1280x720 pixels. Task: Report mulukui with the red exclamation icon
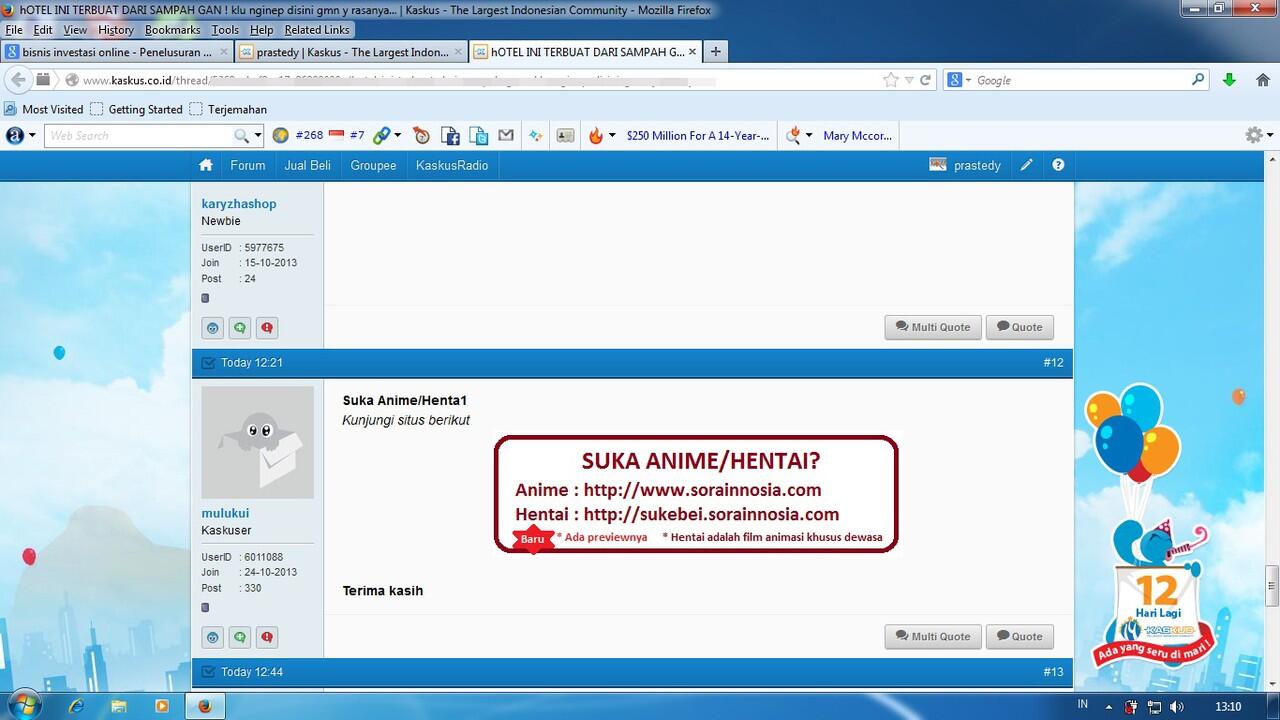[267, 637]
